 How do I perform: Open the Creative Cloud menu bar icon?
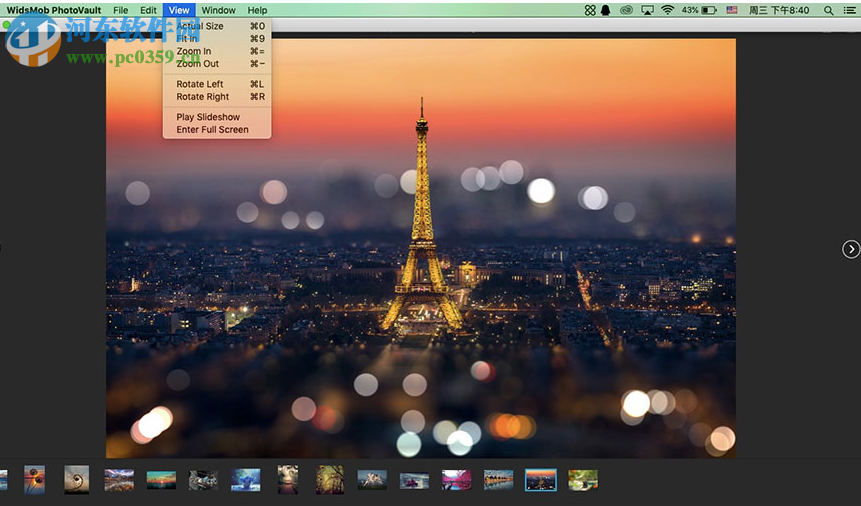(627, 10)
